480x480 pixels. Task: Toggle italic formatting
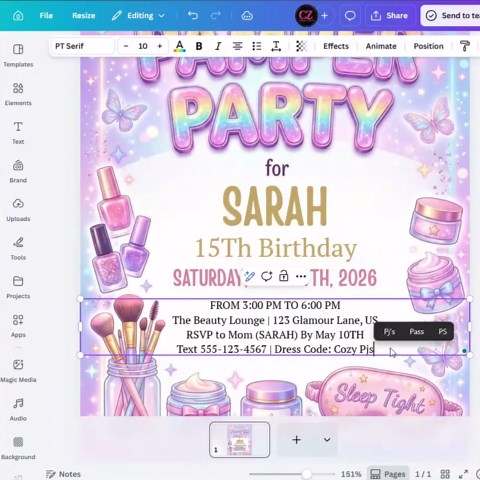click(218, 46)
